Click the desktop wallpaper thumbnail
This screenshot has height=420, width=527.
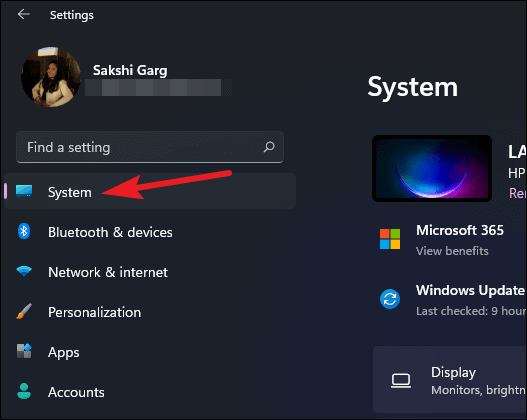click(x=432, y=168)
